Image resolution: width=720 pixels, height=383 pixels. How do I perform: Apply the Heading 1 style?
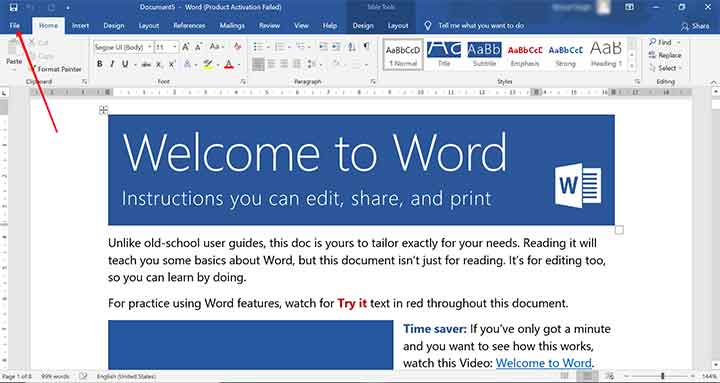pyautogui.click(x=606, y=54)
